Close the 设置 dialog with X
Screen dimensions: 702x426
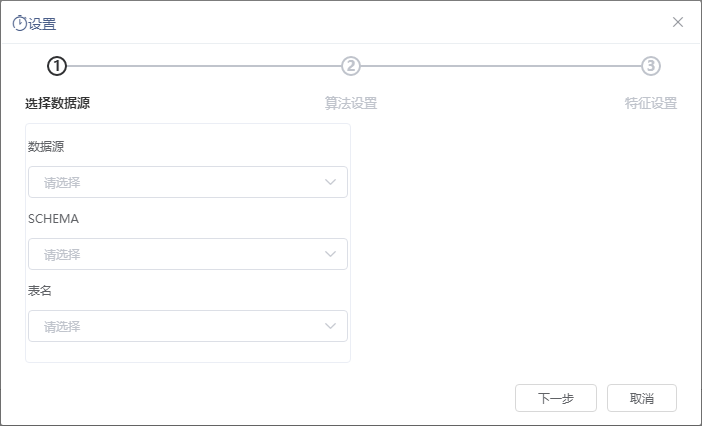pos(678,22)
